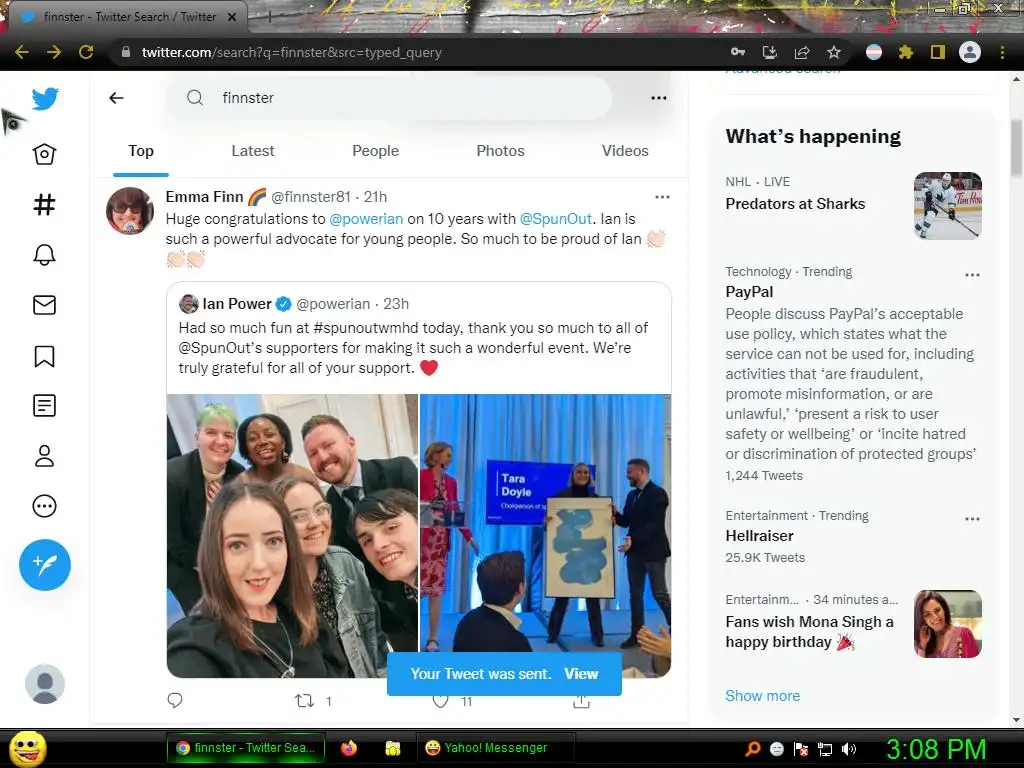Share Emma Finn's tweet icon
1024x768 pixels.
point(581,701)
